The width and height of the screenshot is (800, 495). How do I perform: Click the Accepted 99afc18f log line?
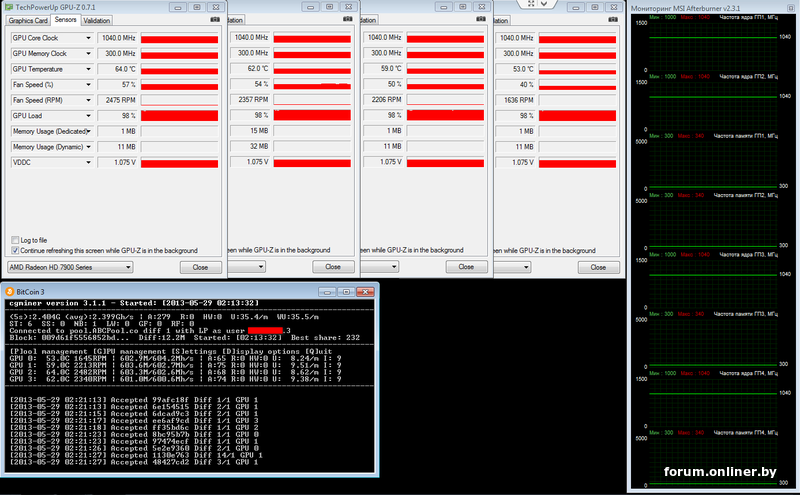pyautogui.click(x=134, y=400)
